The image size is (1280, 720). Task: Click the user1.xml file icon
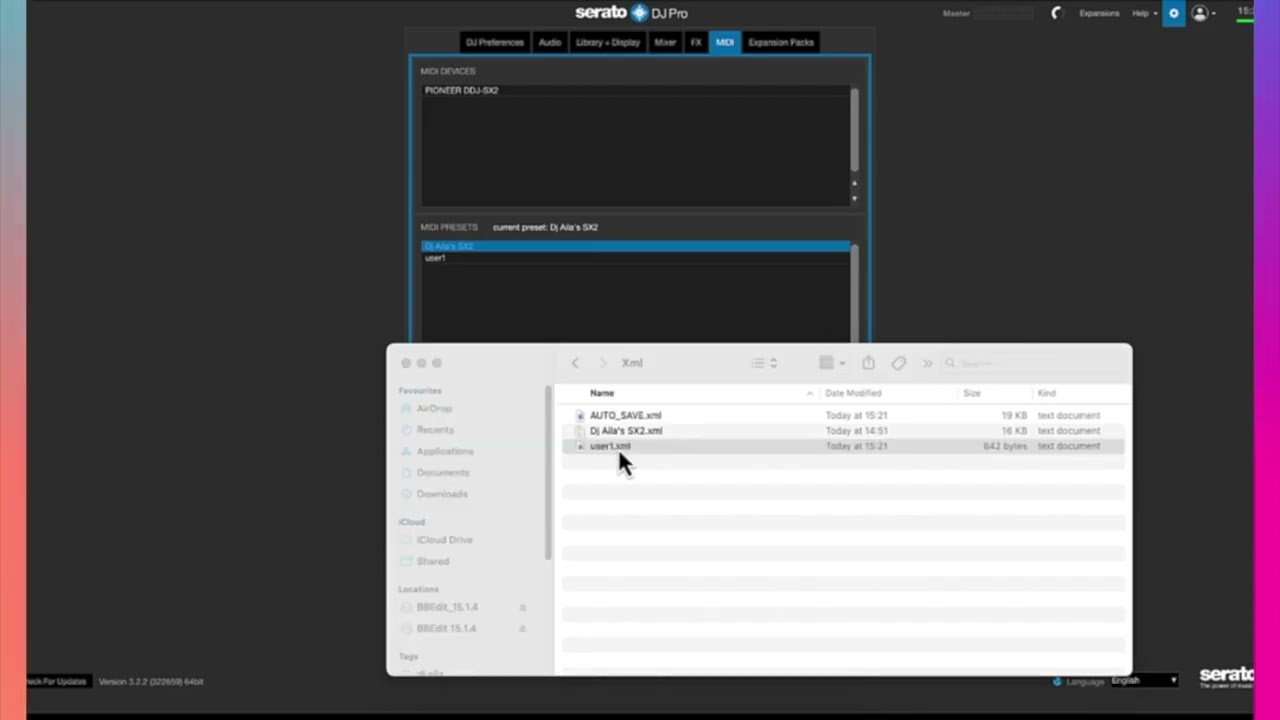click(580, 446)
